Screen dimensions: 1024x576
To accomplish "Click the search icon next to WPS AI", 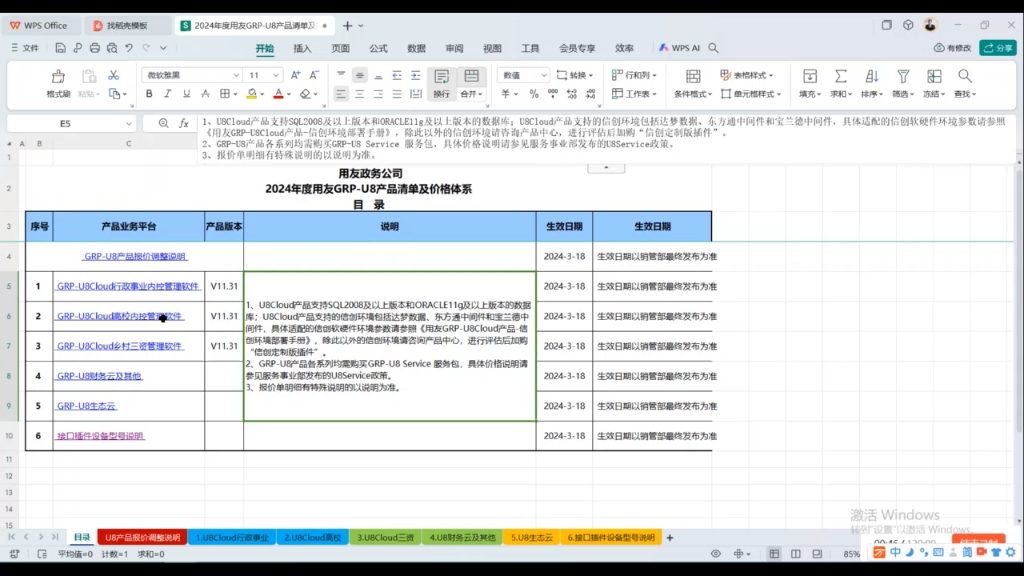I will click(x=713, y=48).
